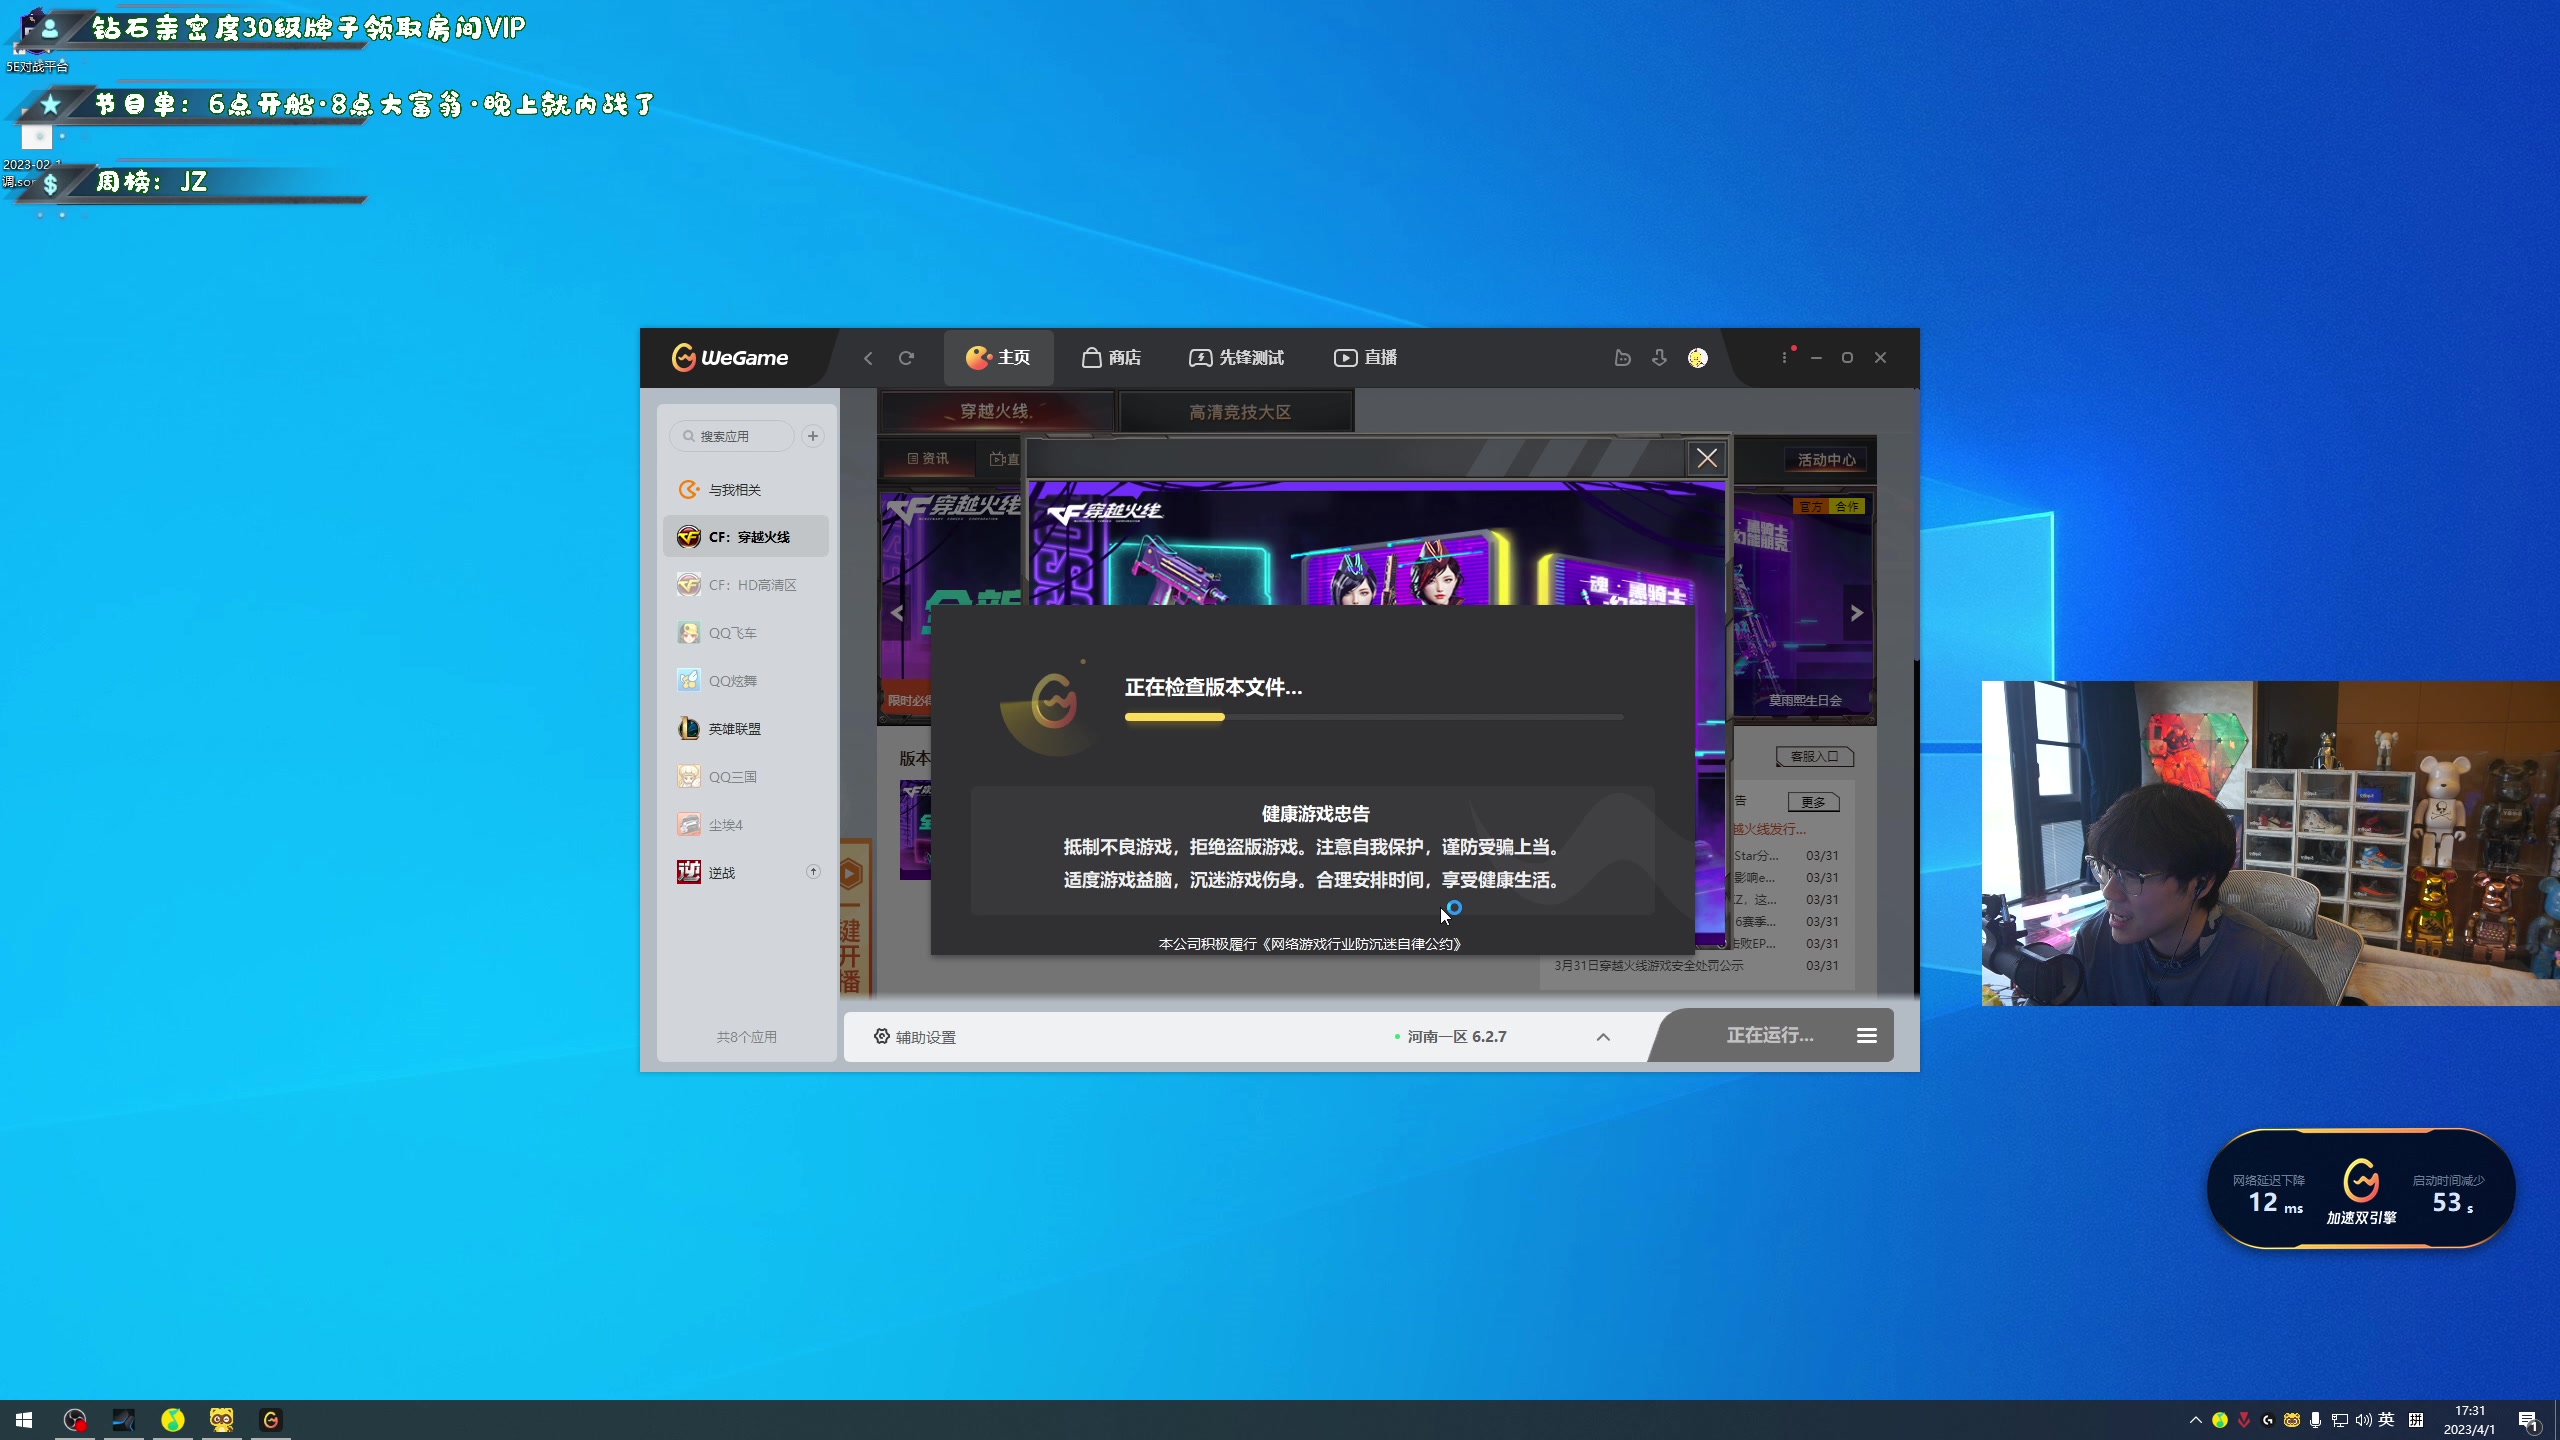Click the carousel right arrow

[1857, 611]
